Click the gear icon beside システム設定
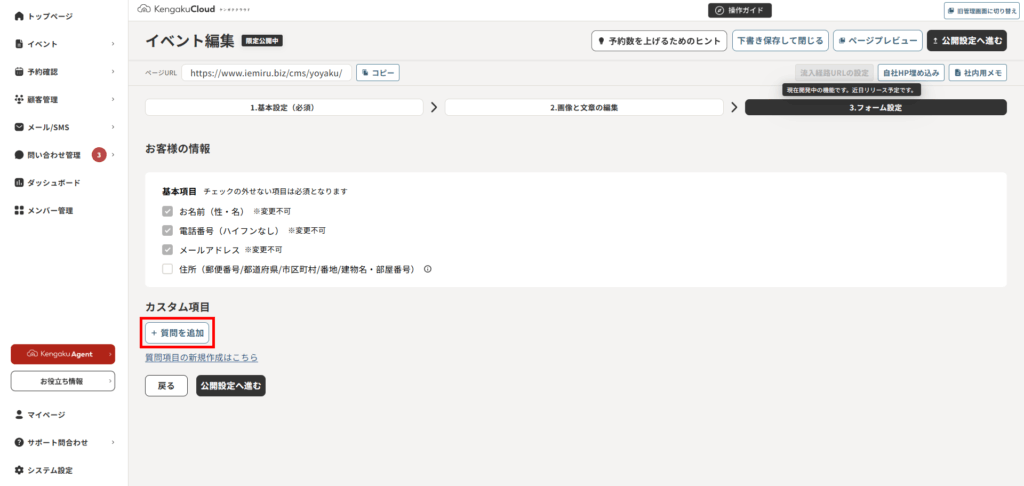This screenshot has width=1024, height=486. point(19,470)
